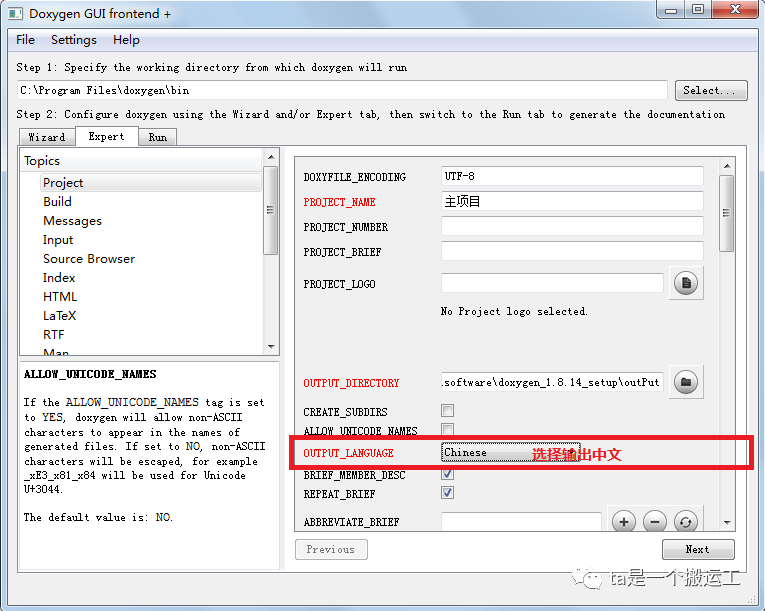Screen dimensions: 765x611
Task: Enable the CREATE_SUBDIRS checkbox
Action: coord(447,410)
